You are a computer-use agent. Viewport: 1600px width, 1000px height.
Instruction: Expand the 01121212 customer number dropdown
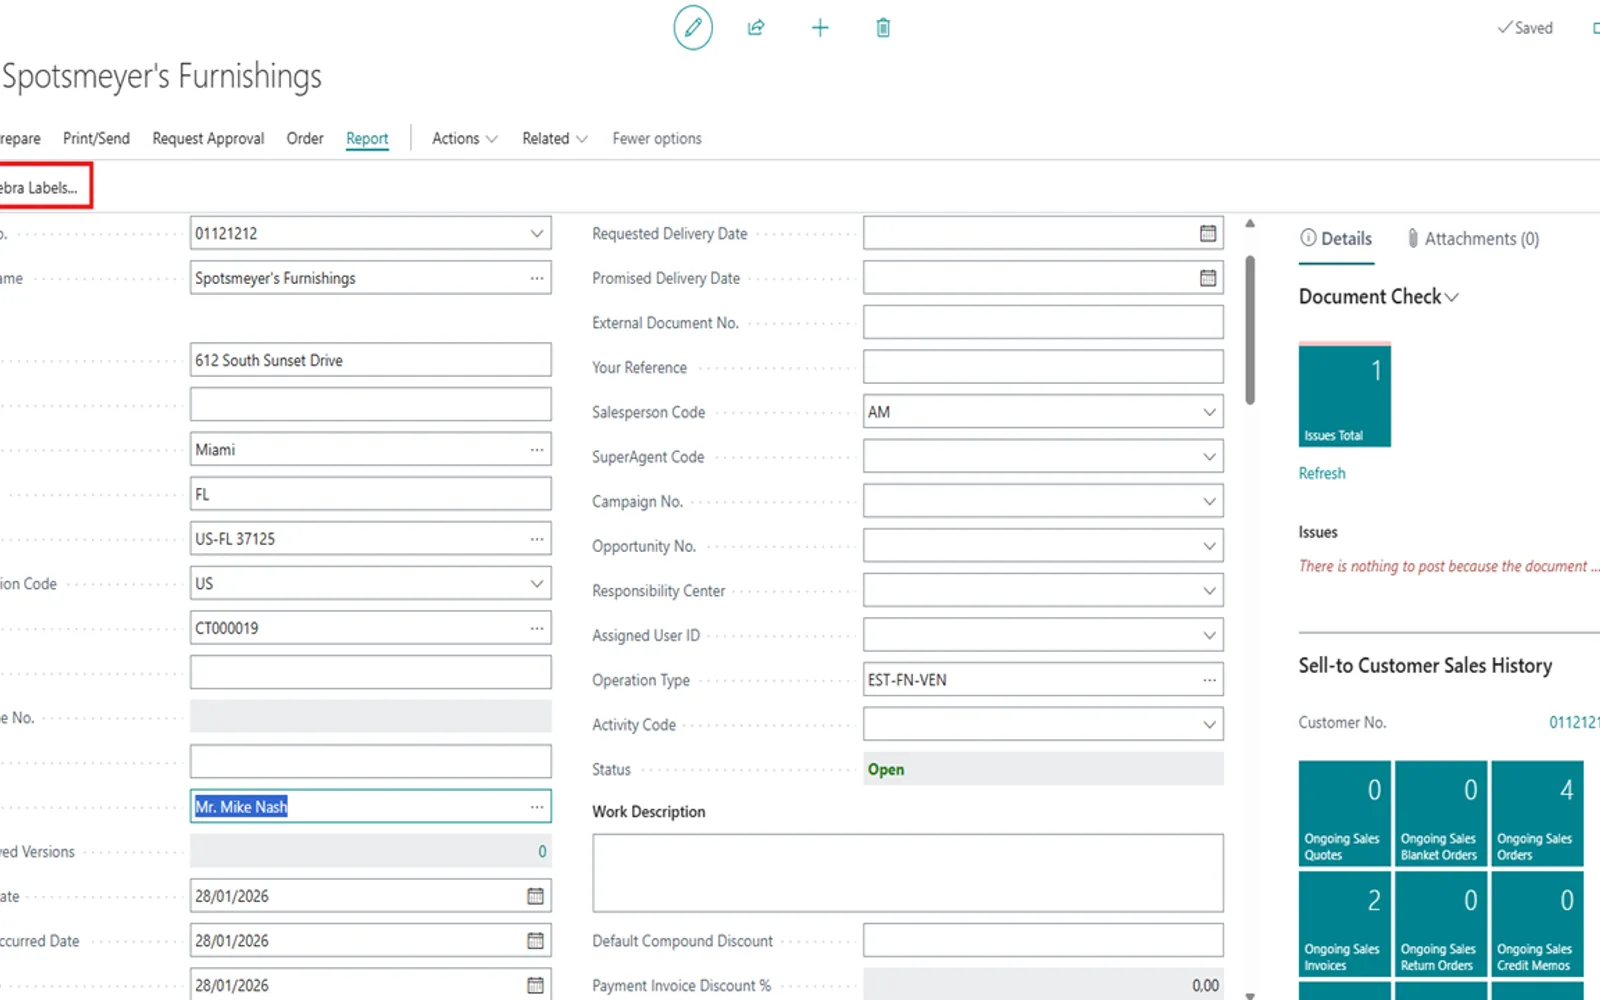tap(537, 233)
